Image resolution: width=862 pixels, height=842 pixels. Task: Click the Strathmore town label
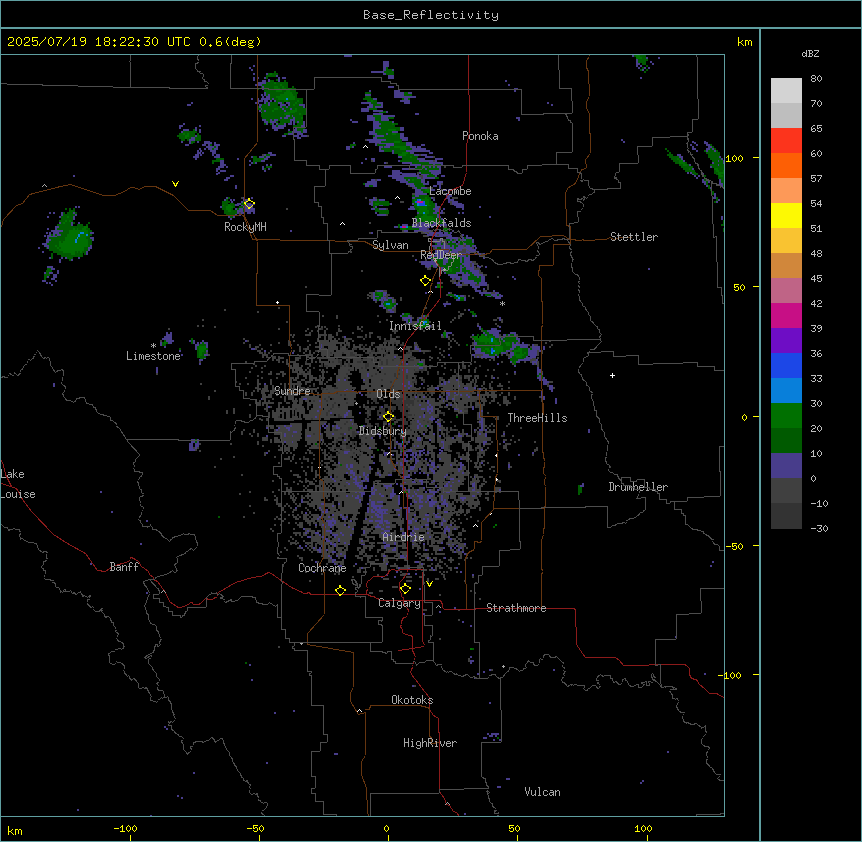pos(516,608)
